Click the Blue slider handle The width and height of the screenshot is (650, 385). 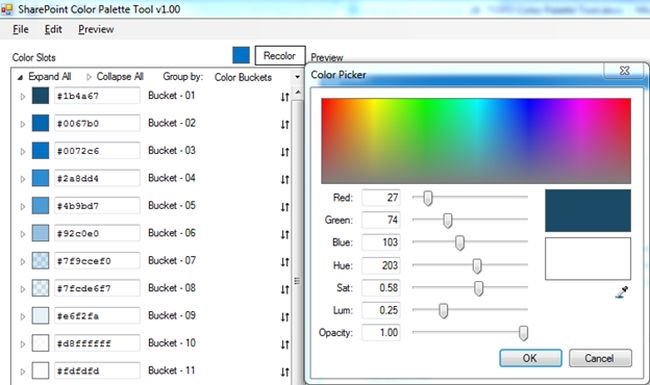(x=459, y=243)
